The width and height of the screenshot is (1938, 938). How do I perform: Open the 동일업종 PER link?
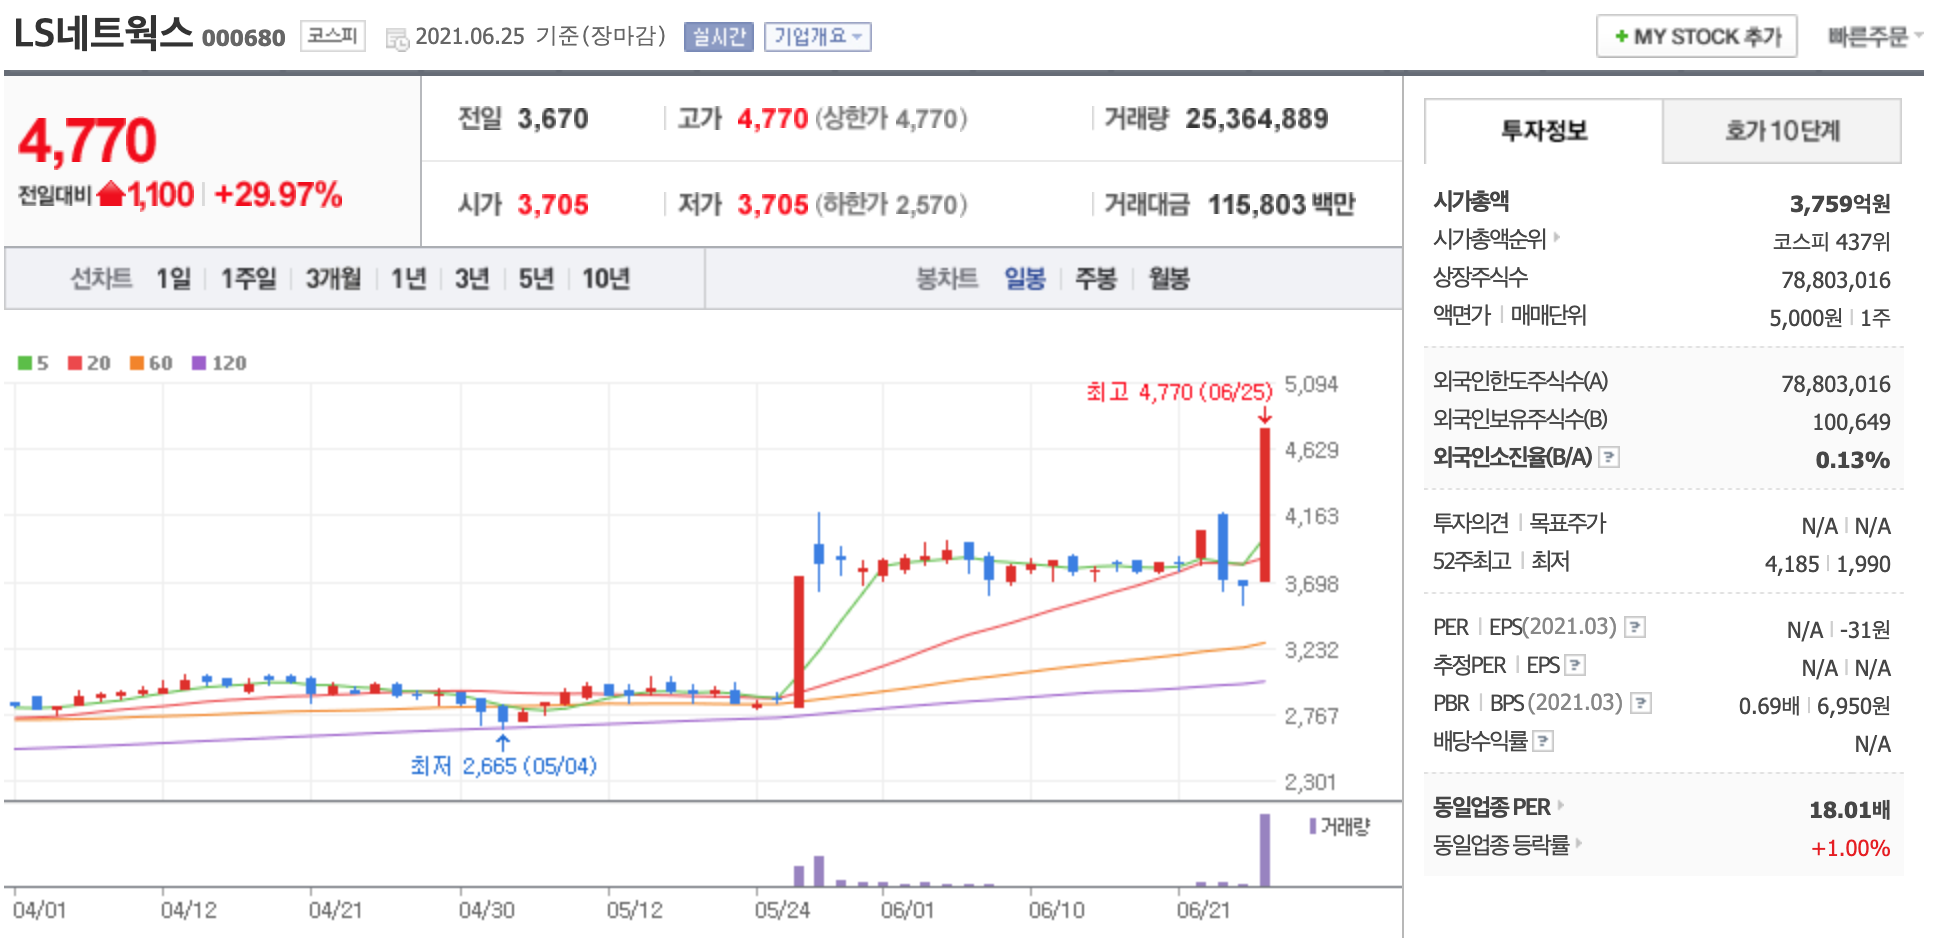tap(1491, 806)
